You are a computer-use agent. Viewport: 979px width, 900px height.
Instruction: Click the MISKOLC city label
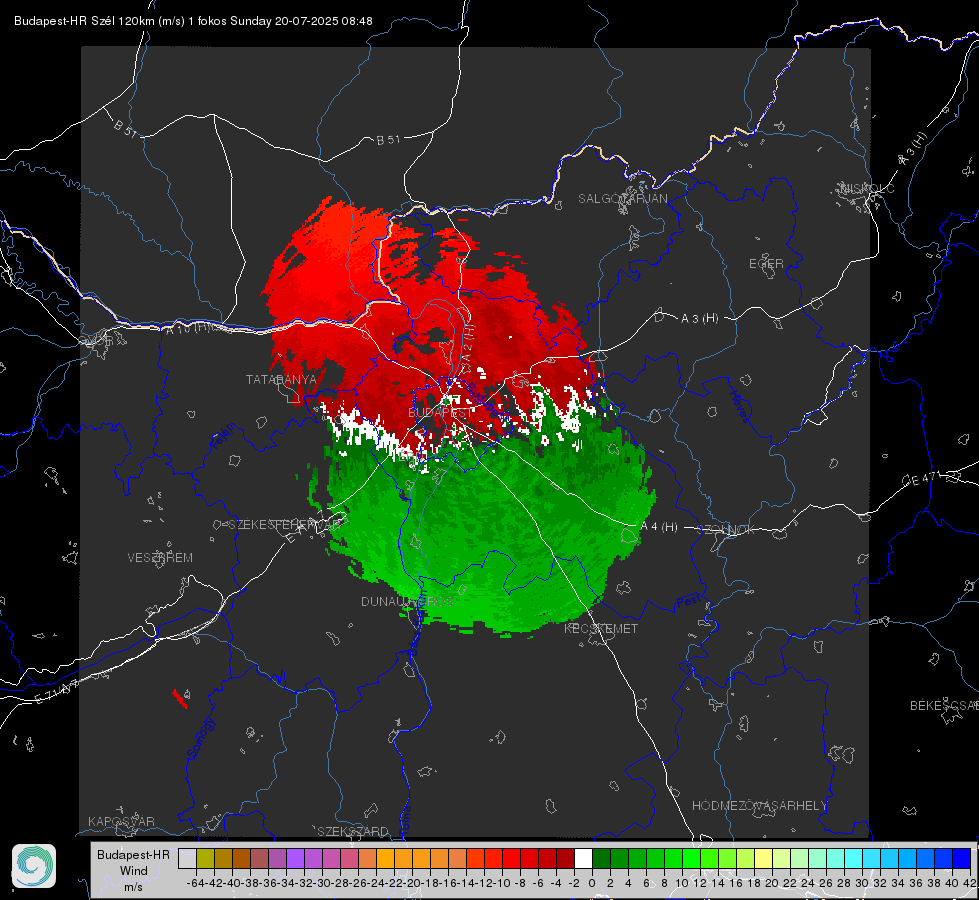(x=867, y=188)
